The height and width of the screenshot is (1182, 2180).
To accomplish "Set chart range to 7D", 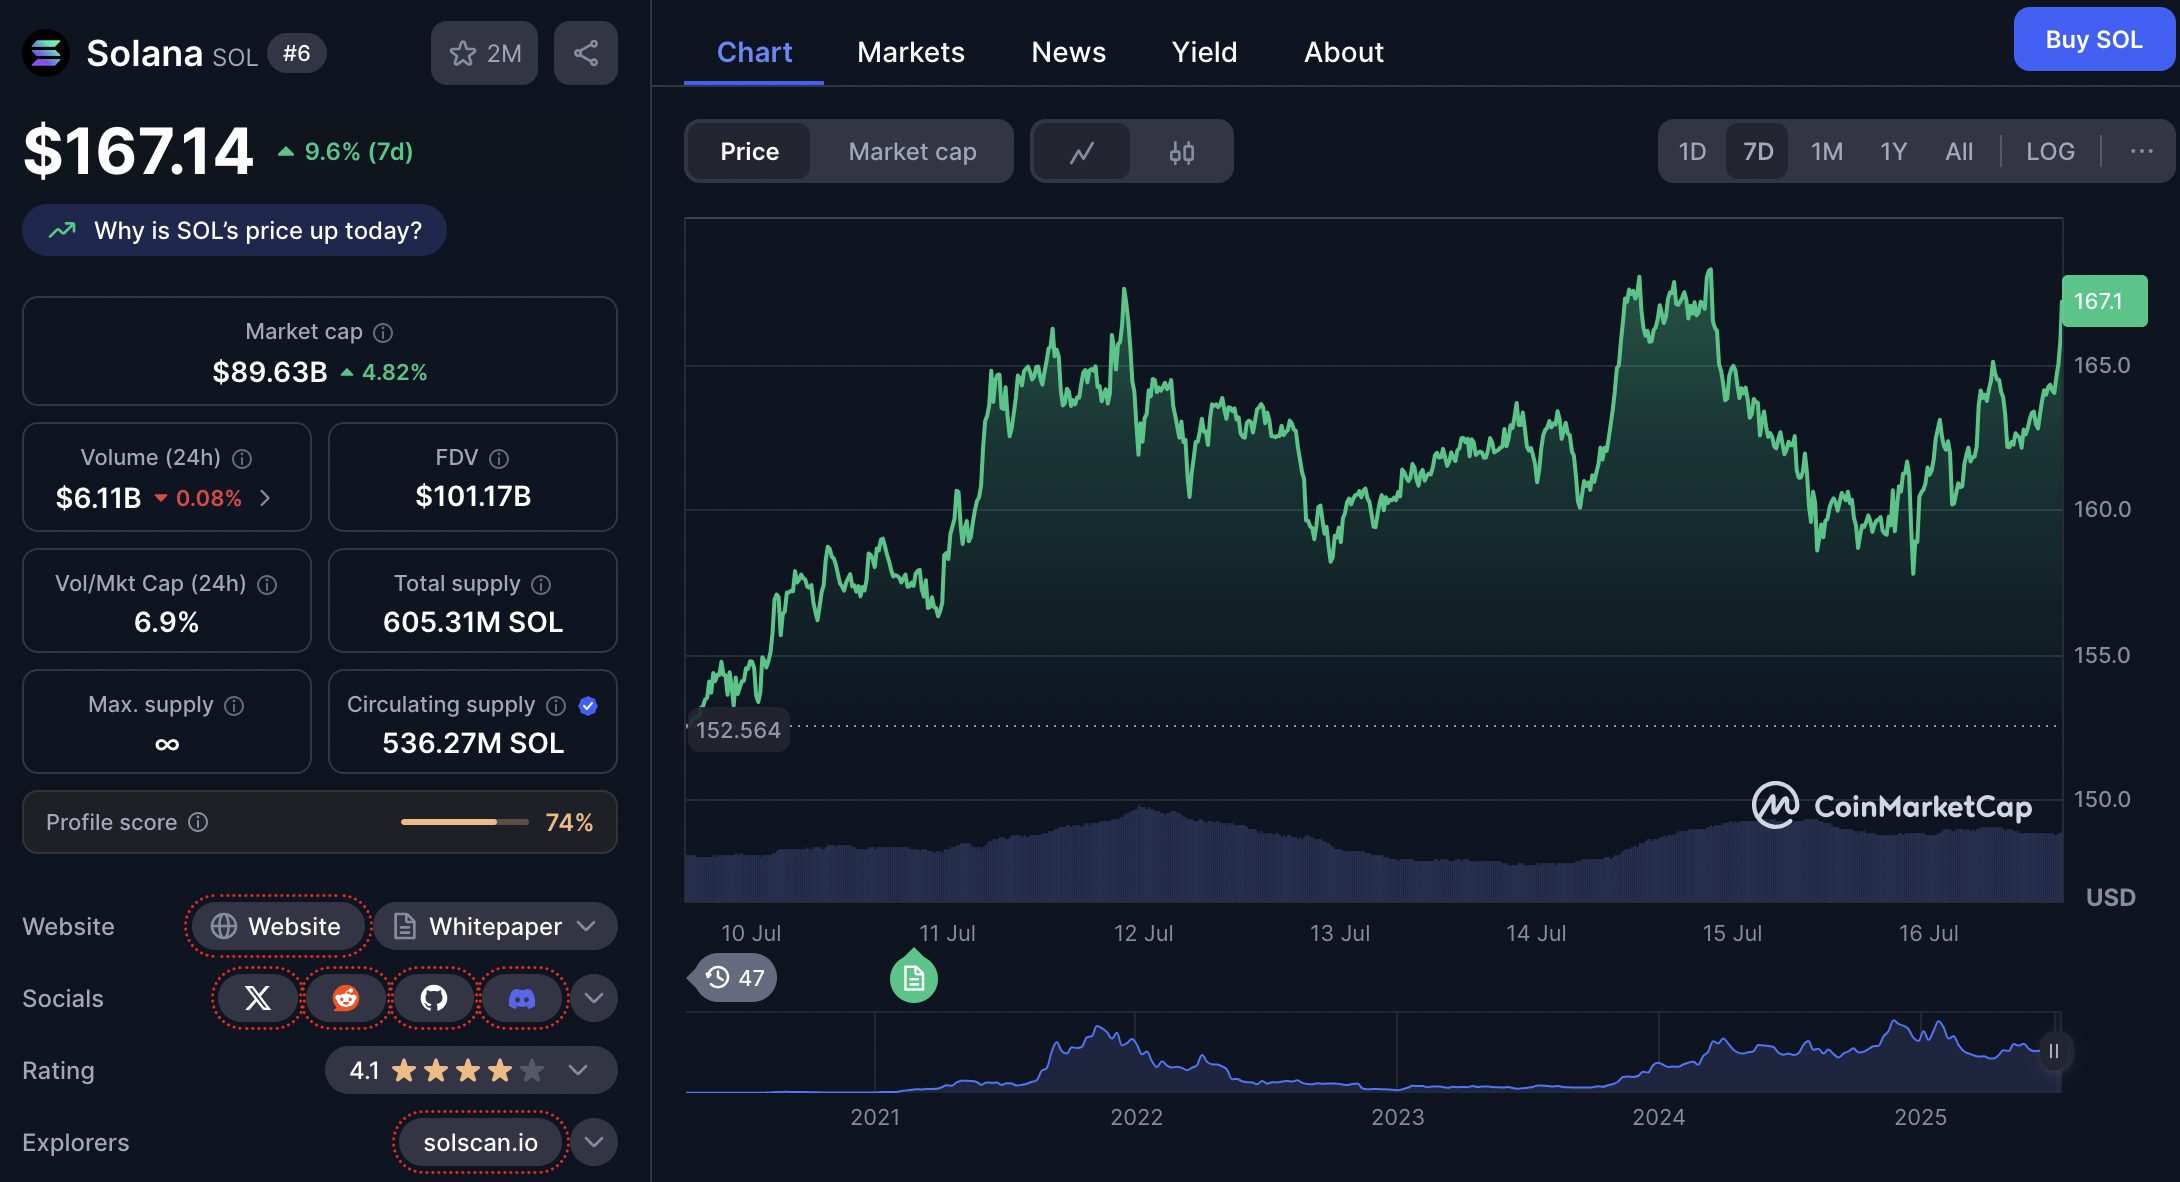I will click(x=1758, y=151).
